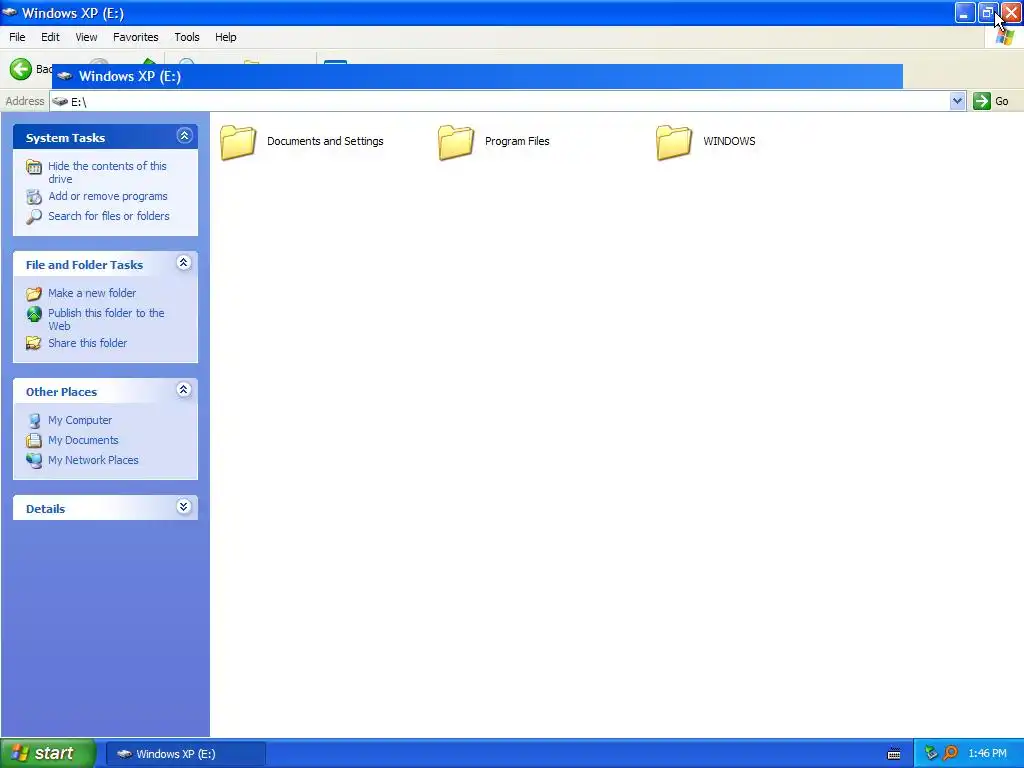This screenshot has width=1024, height=768.
Task: Click the Windows XP (E:) taskbar button
Action: (x=186, y=754)
